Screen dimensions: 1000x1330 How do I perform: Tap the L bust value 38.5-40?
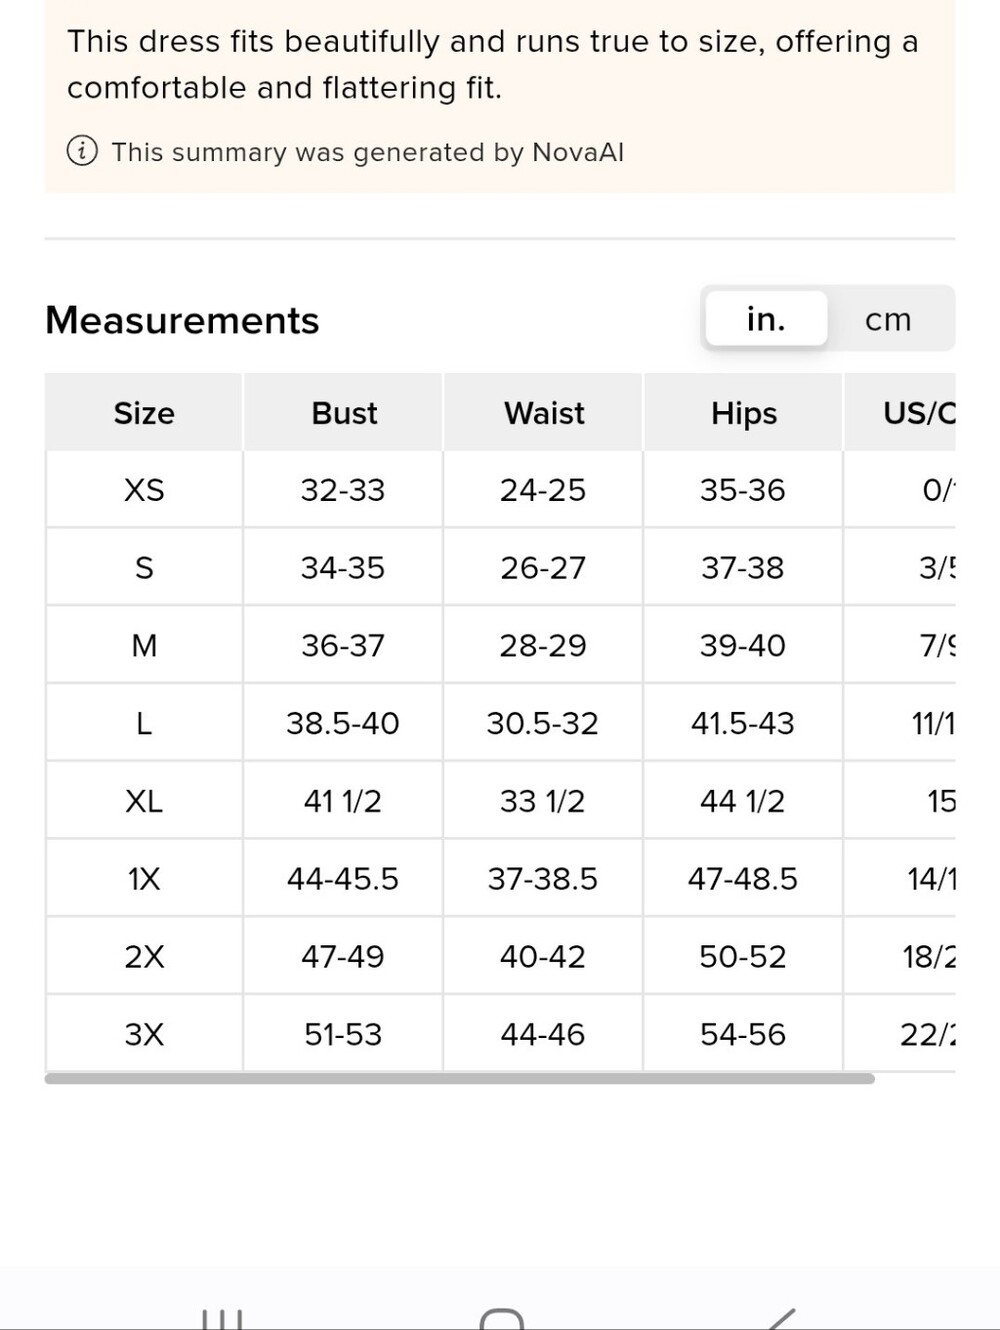point(343,723)
